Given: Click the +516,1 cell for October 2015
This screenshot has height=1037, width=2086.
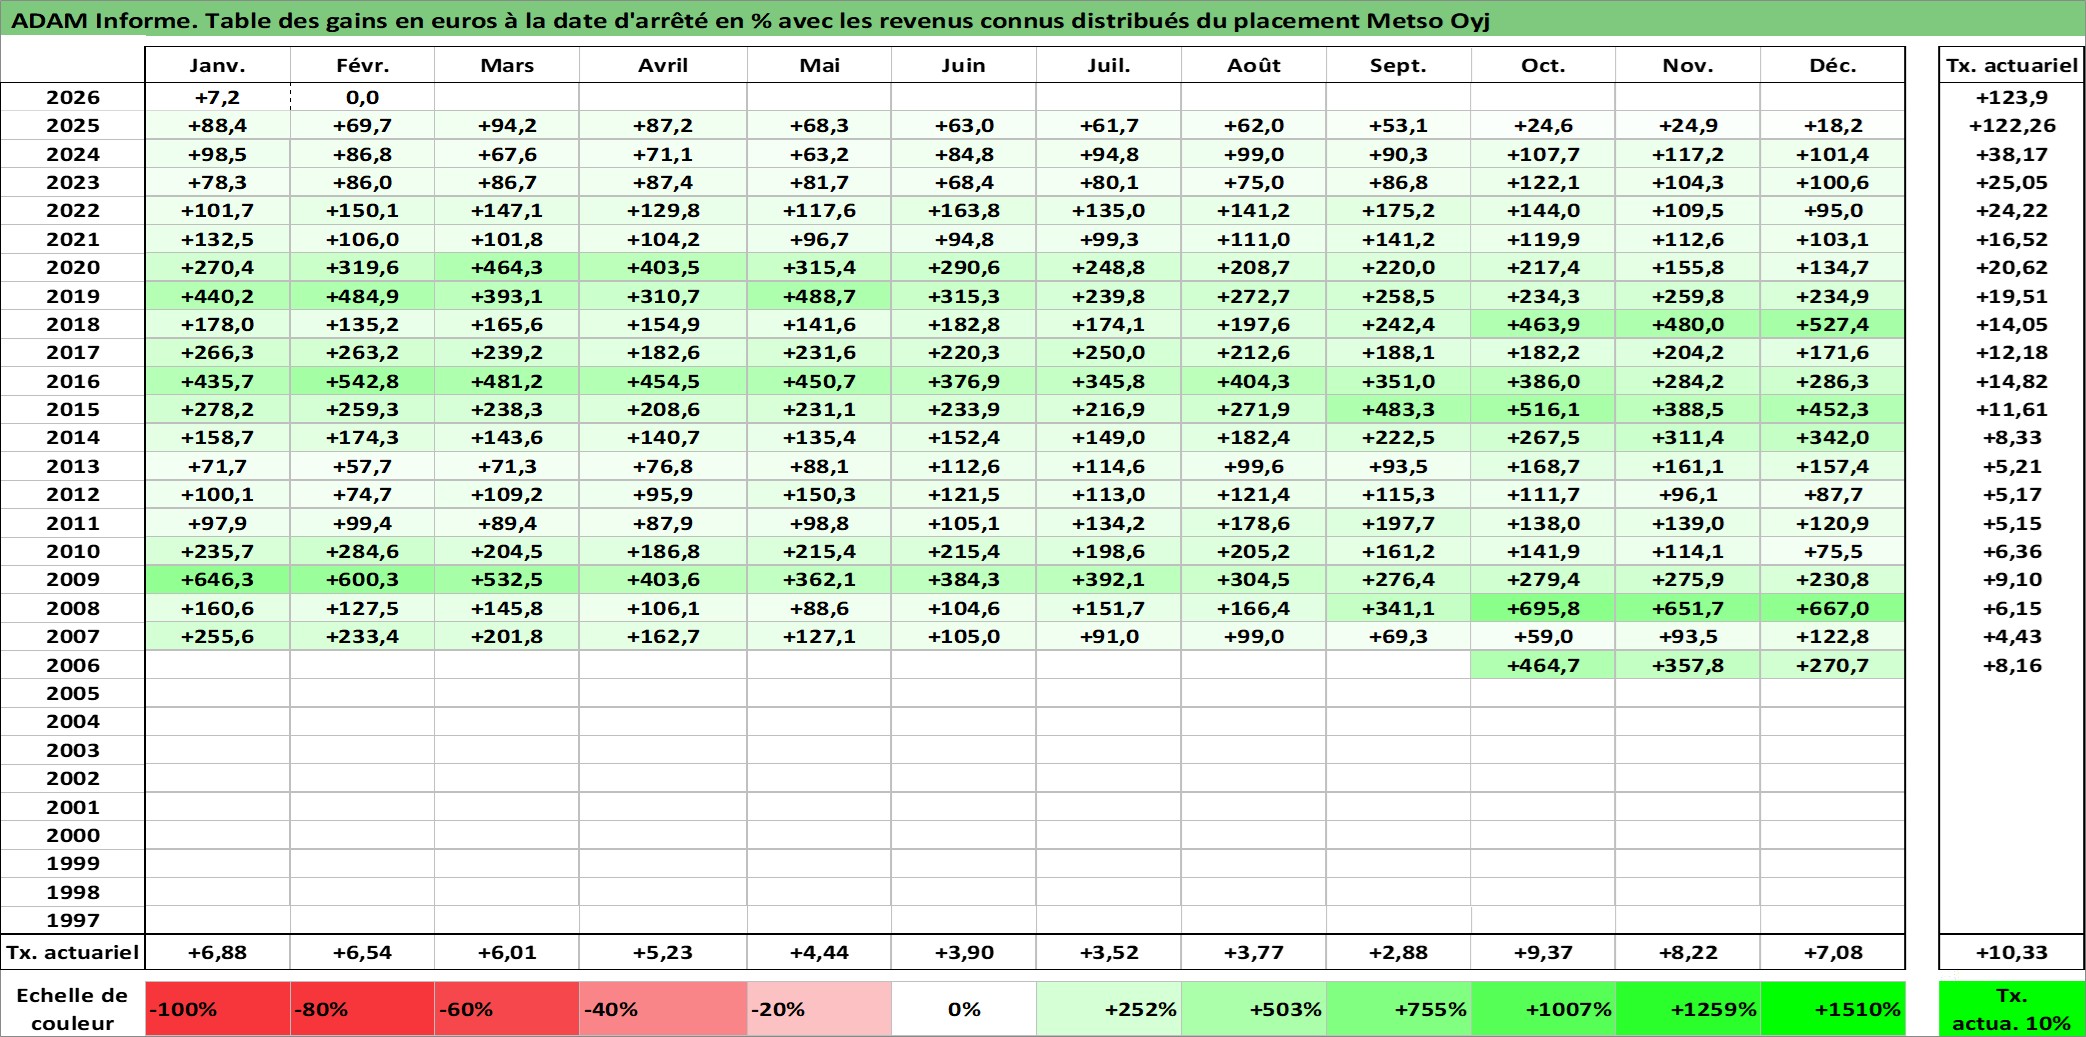Looking at the screenshot, I should click(1543, 409).
